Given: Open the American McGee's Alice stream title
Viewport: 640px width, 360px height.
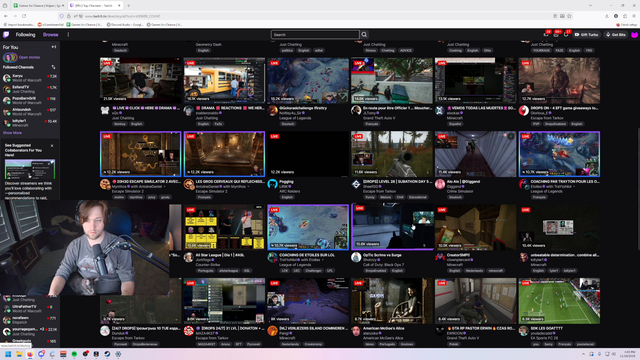Looking at the screenshot, I should 383,329.
